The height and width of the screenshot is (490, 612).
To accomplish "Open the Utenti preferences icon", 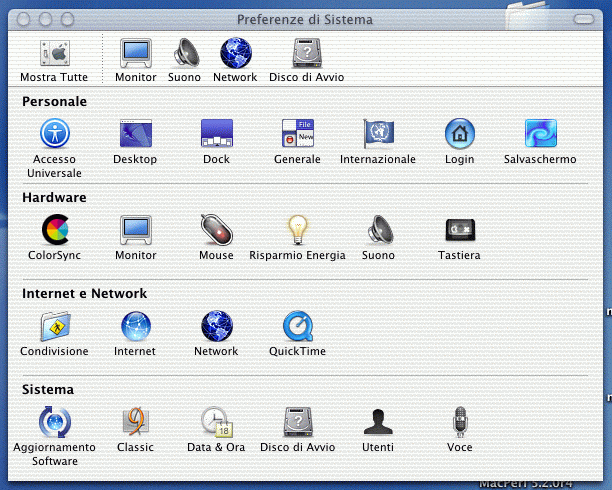I will pyautogui.click(x=378, y=422).
